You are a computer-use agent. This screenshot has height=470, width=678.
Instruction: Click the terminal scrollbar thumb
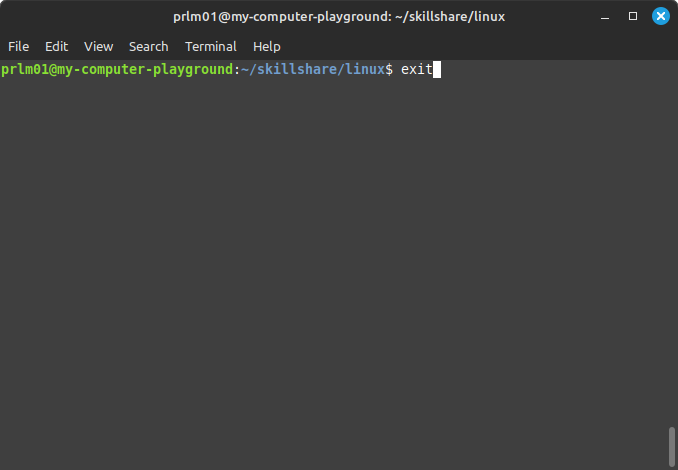(672, 447)
